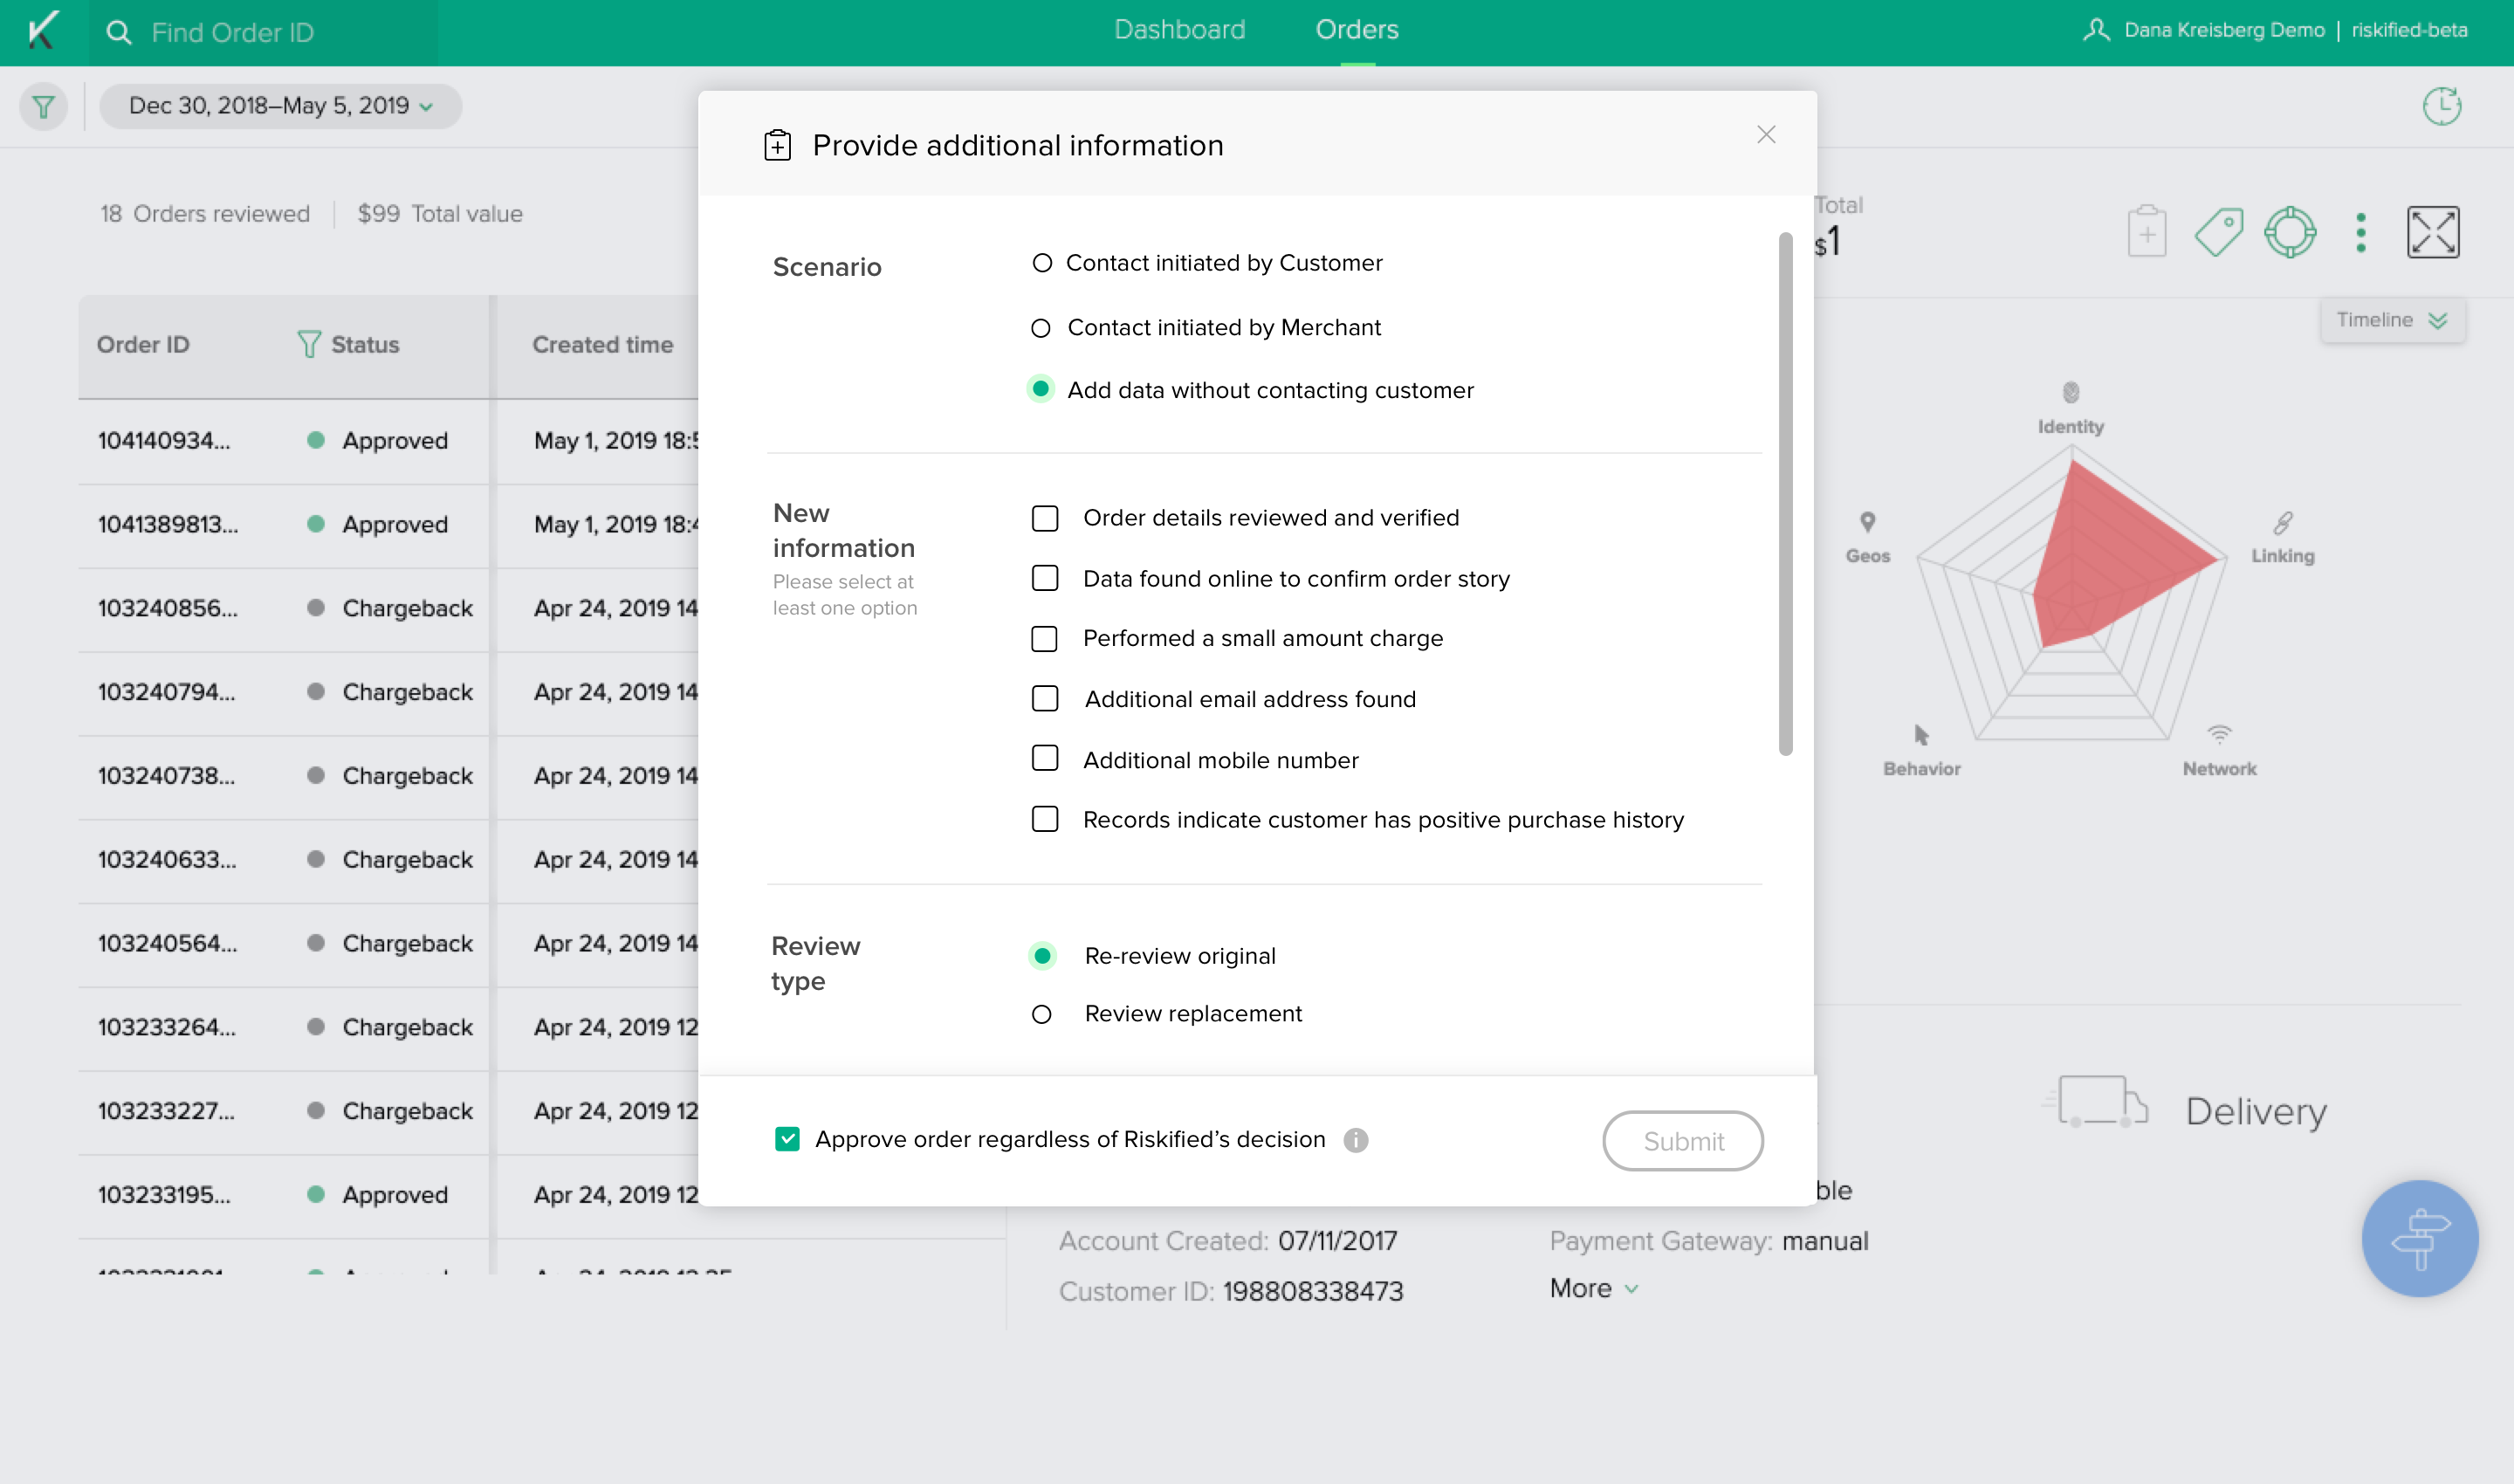Switch to the Dashboard tab
This screenshot has width=2514, height=1484.
[x=1179, y=30]
